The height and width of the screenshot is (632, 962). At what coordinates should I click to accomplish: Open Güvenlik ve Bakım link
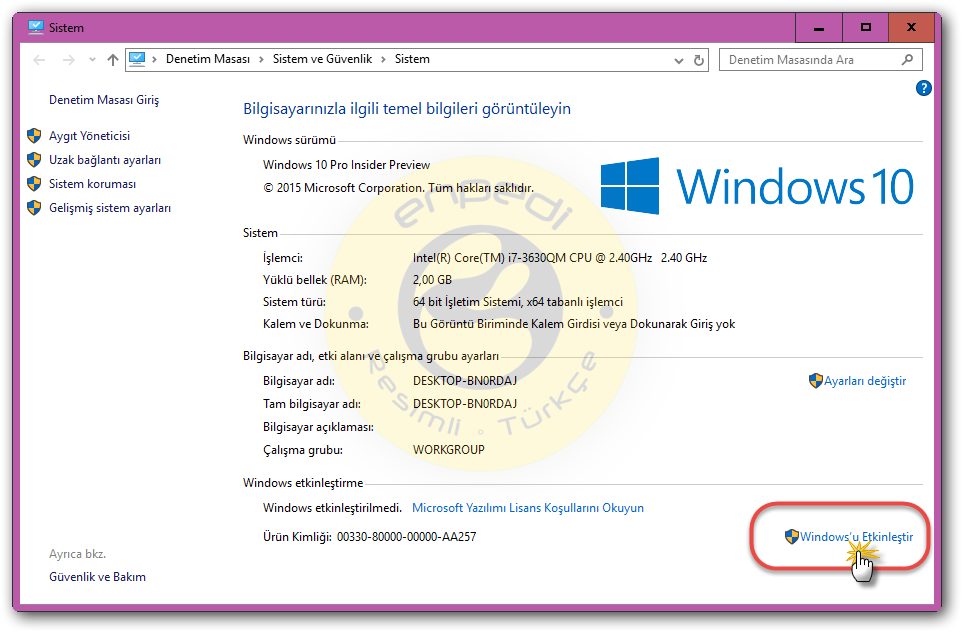(x=98, y=577)
